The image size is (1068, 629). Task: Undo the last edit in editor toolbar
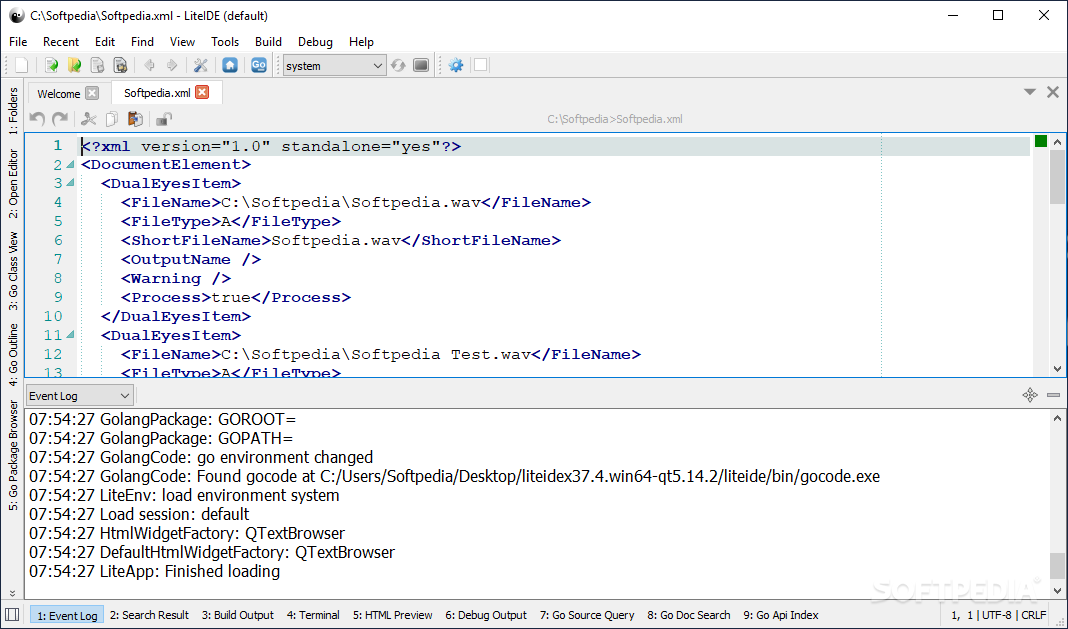tap(37, 119)
